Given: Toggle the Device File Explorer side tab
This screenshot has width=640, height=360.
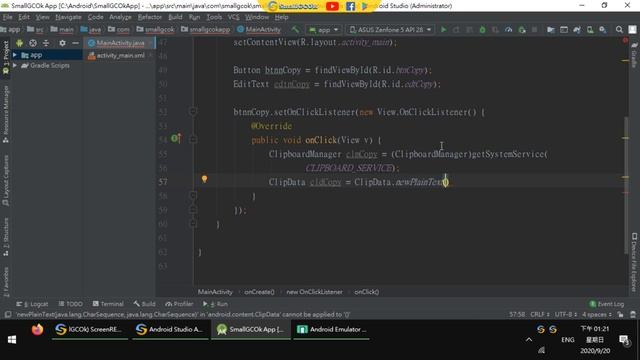Looking at the screenshot, I should 634,262.
